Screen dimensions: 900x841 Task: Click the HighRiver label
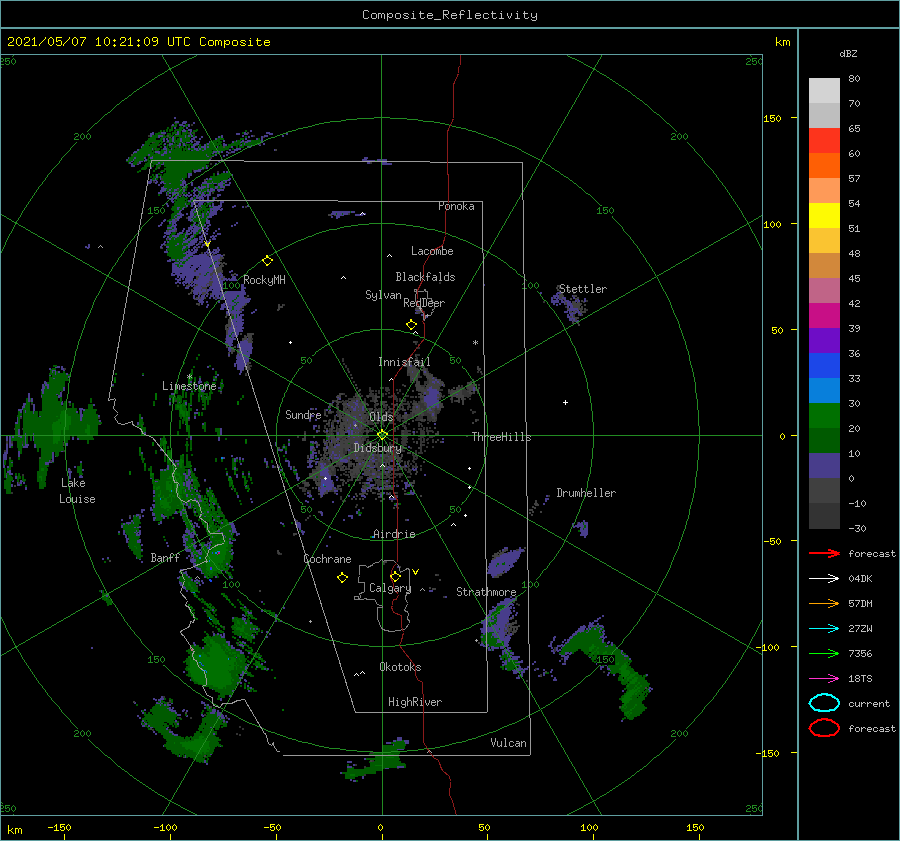point(415,702)
